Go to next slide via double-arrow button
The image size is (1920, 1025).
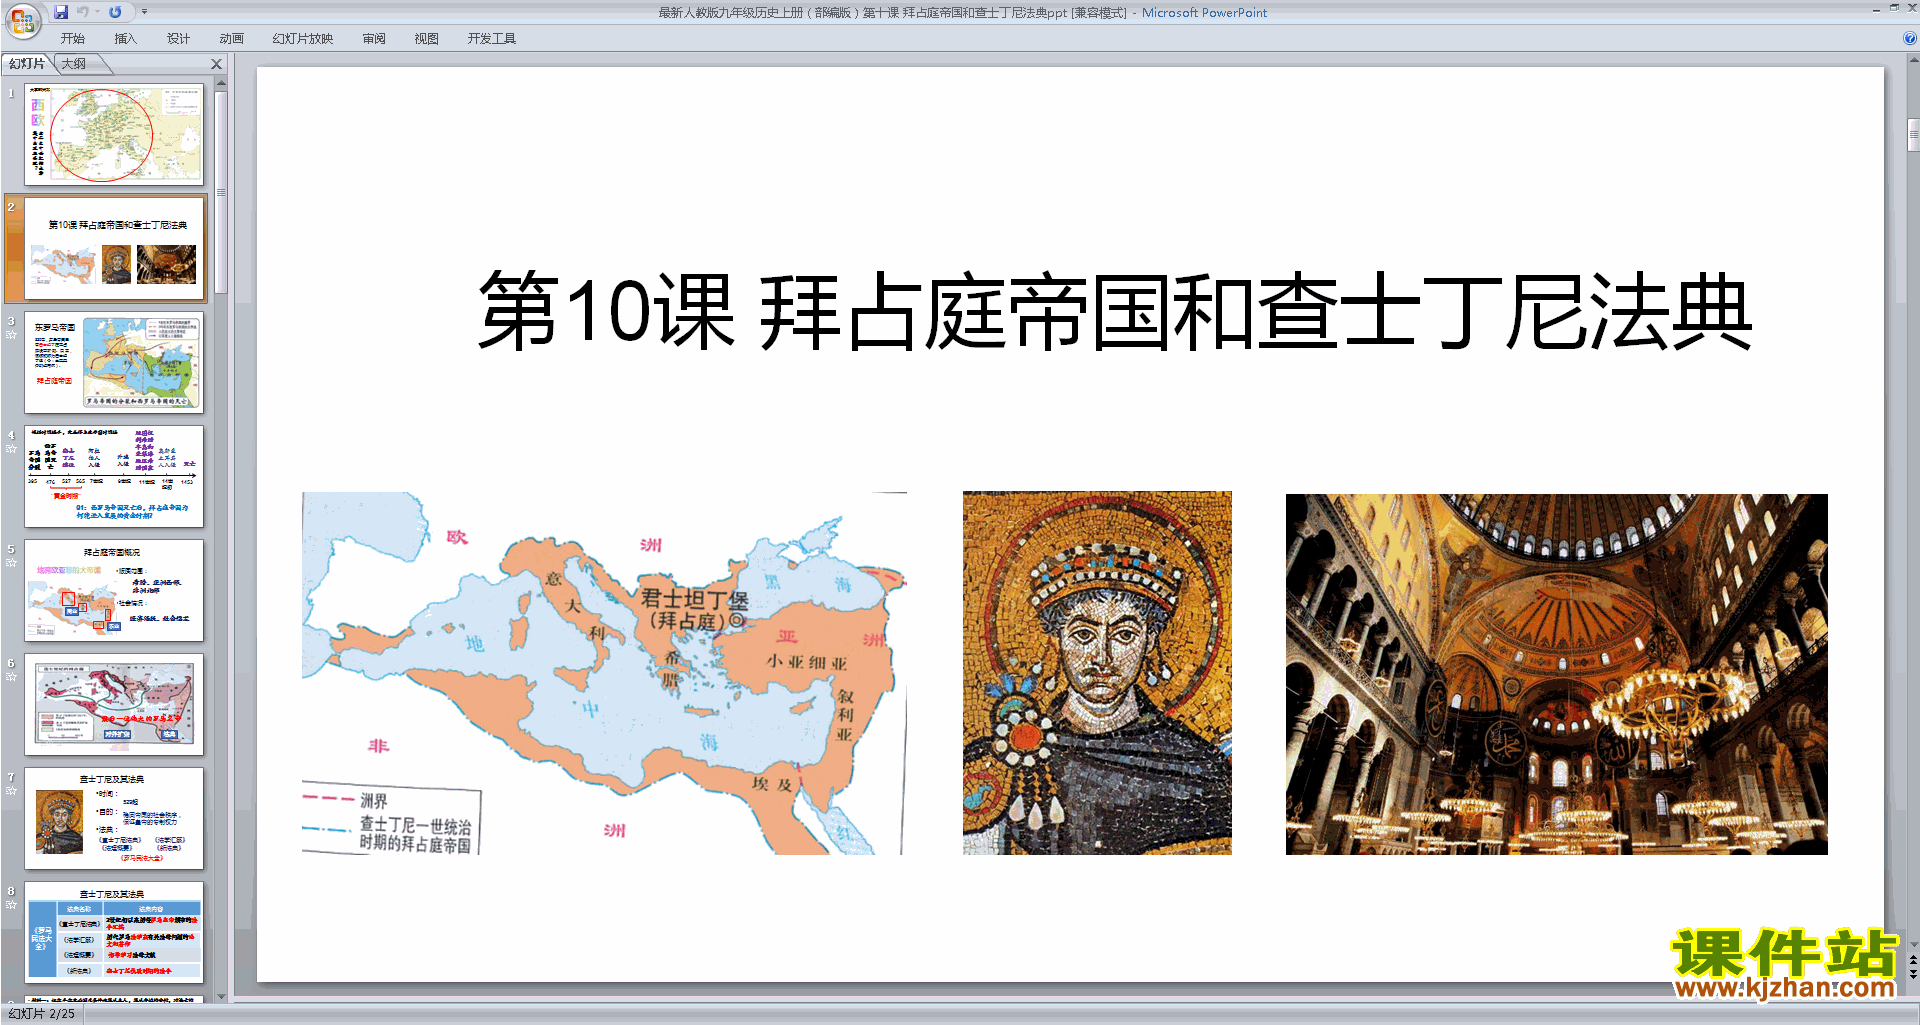click(x=1913, y=973)
